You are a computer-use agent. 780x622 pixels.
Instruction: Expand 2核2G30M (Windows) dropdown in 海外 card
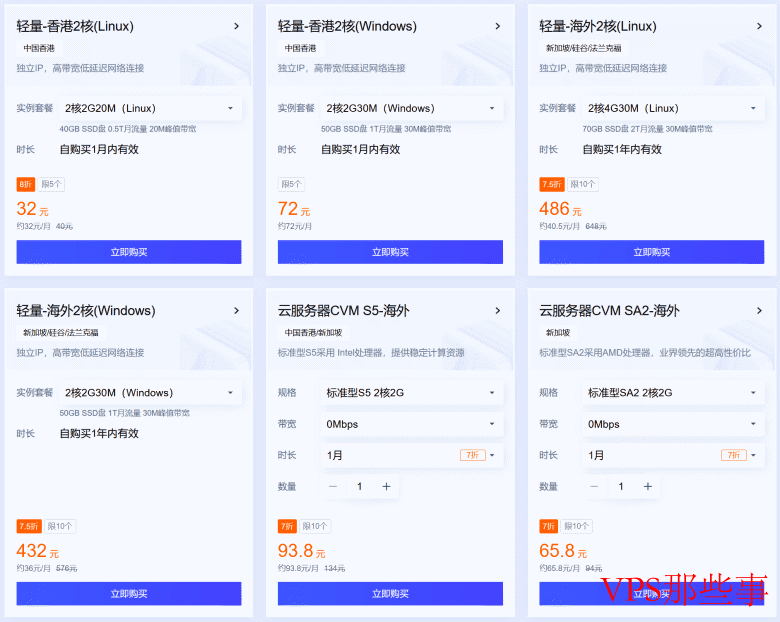tap(150, 393)
